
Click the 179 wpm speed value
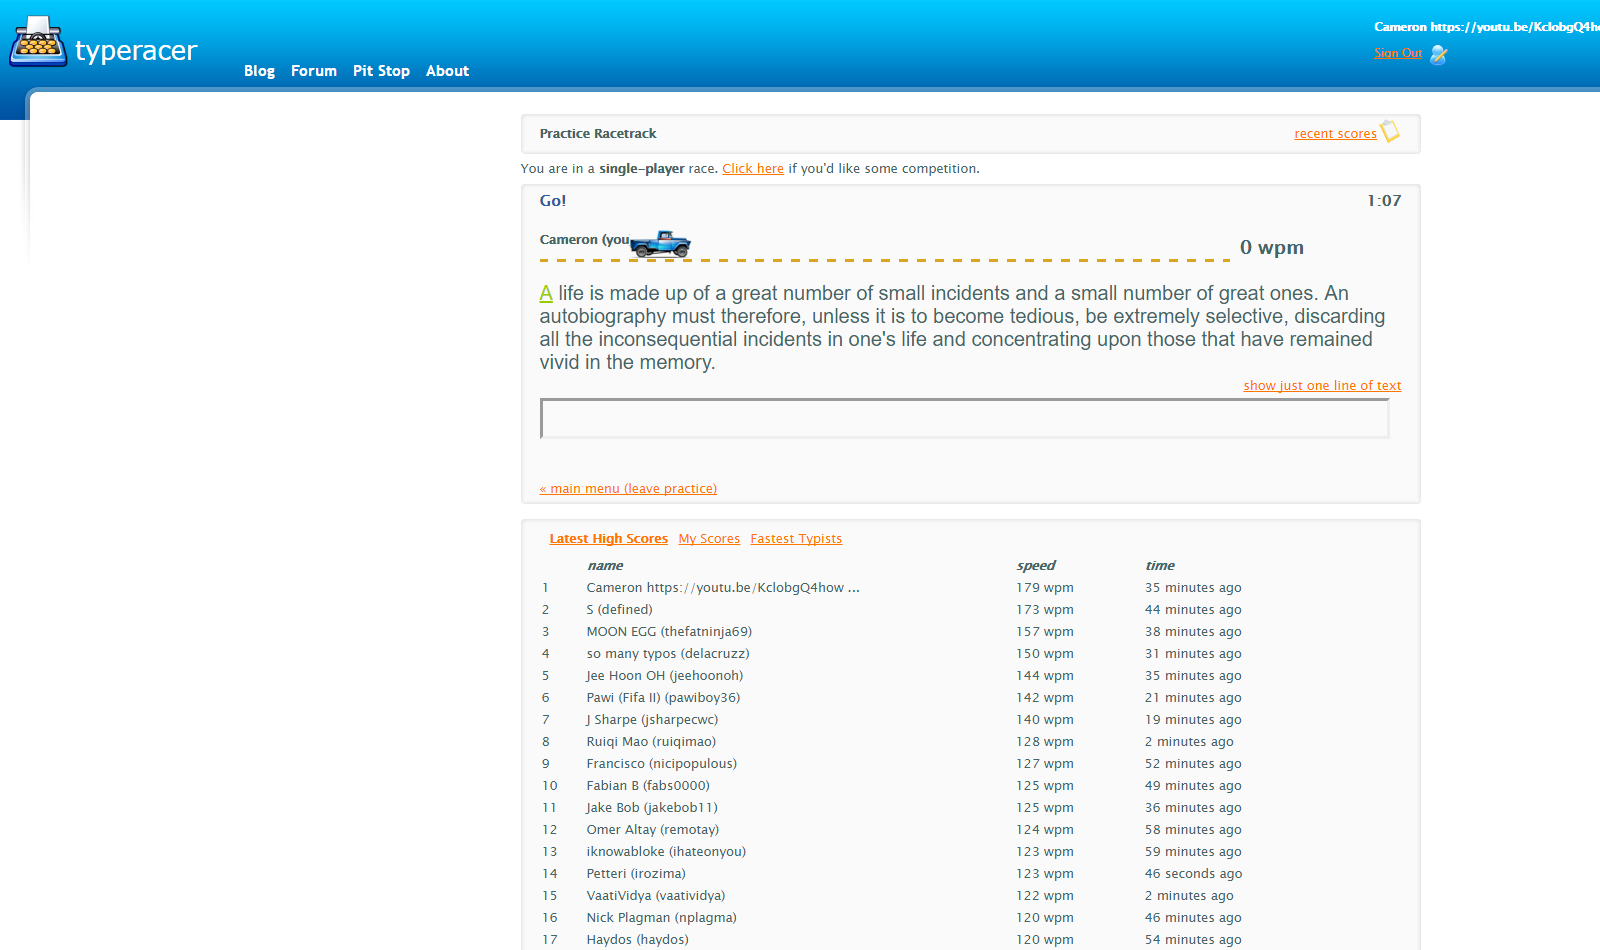[1045, 588]
